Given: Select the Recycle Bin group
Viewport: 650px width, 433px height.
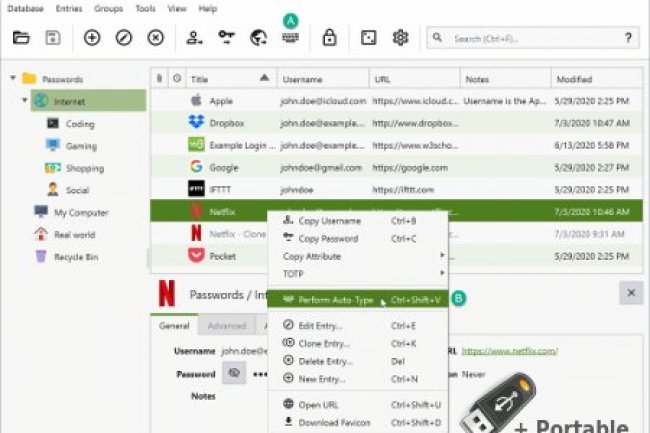Looking at the screenshot, I should (x=74, y=256).
